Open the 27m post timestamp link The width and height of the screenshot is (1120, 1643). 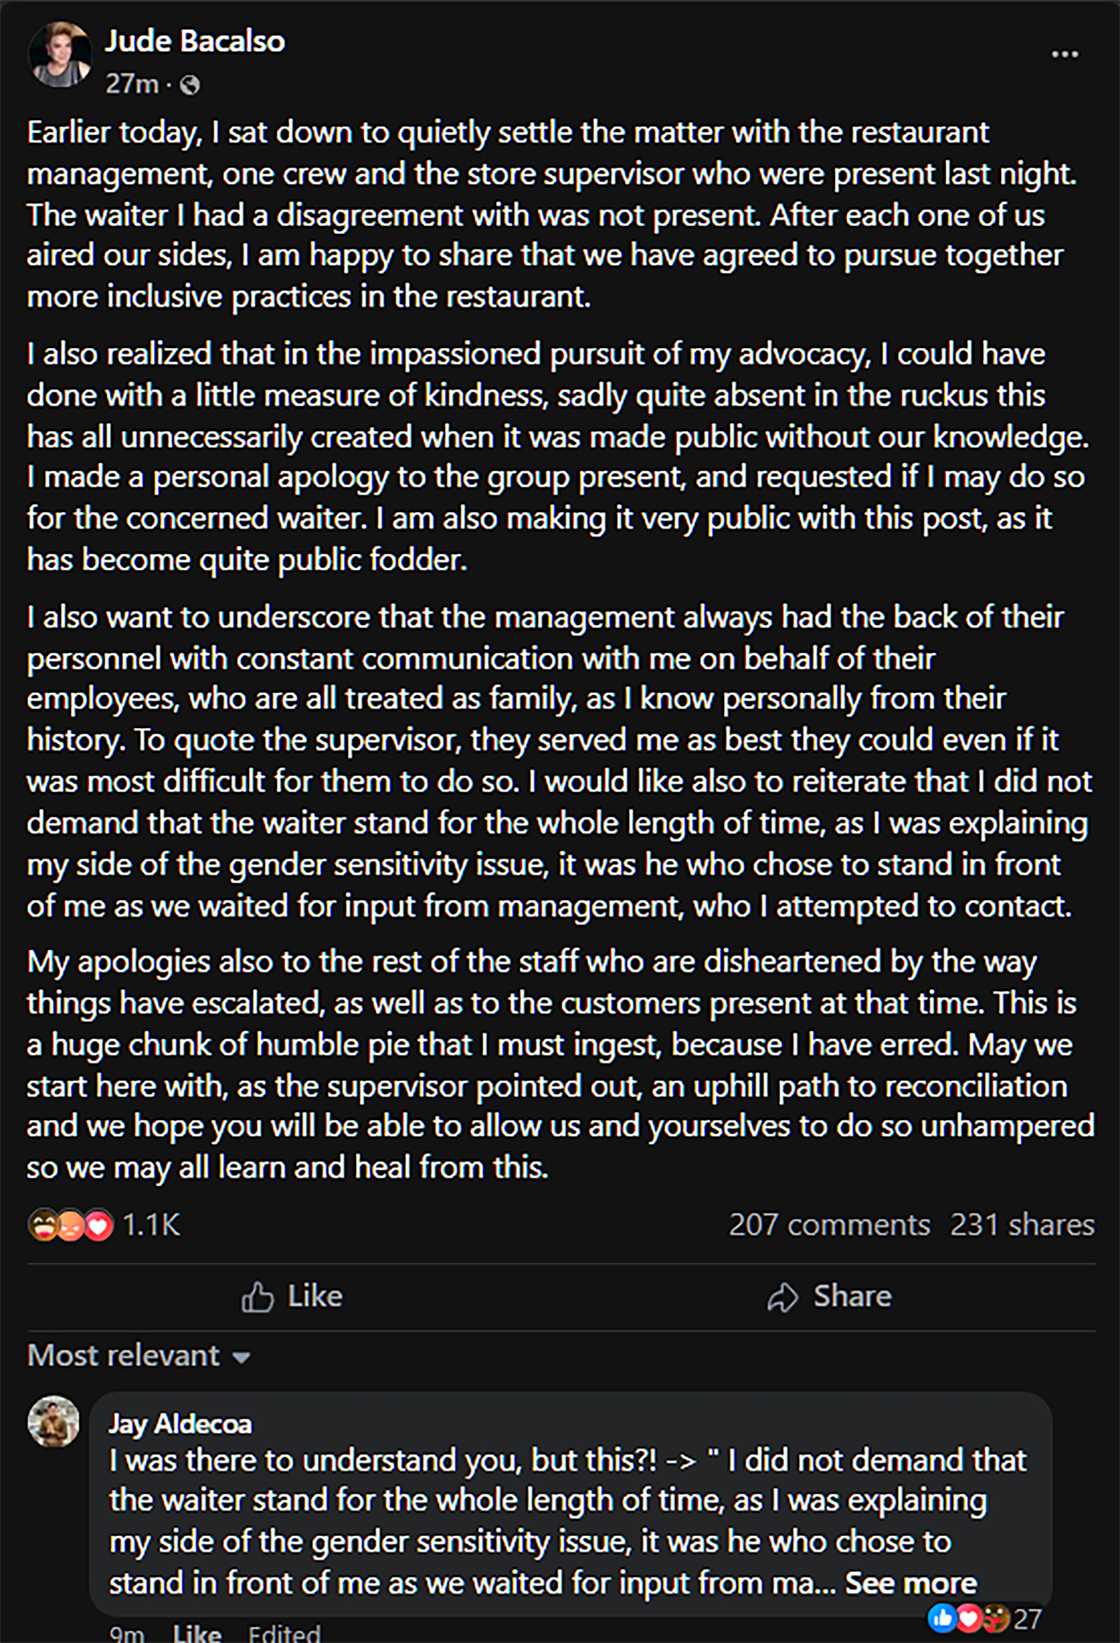(x=132, y=84)
